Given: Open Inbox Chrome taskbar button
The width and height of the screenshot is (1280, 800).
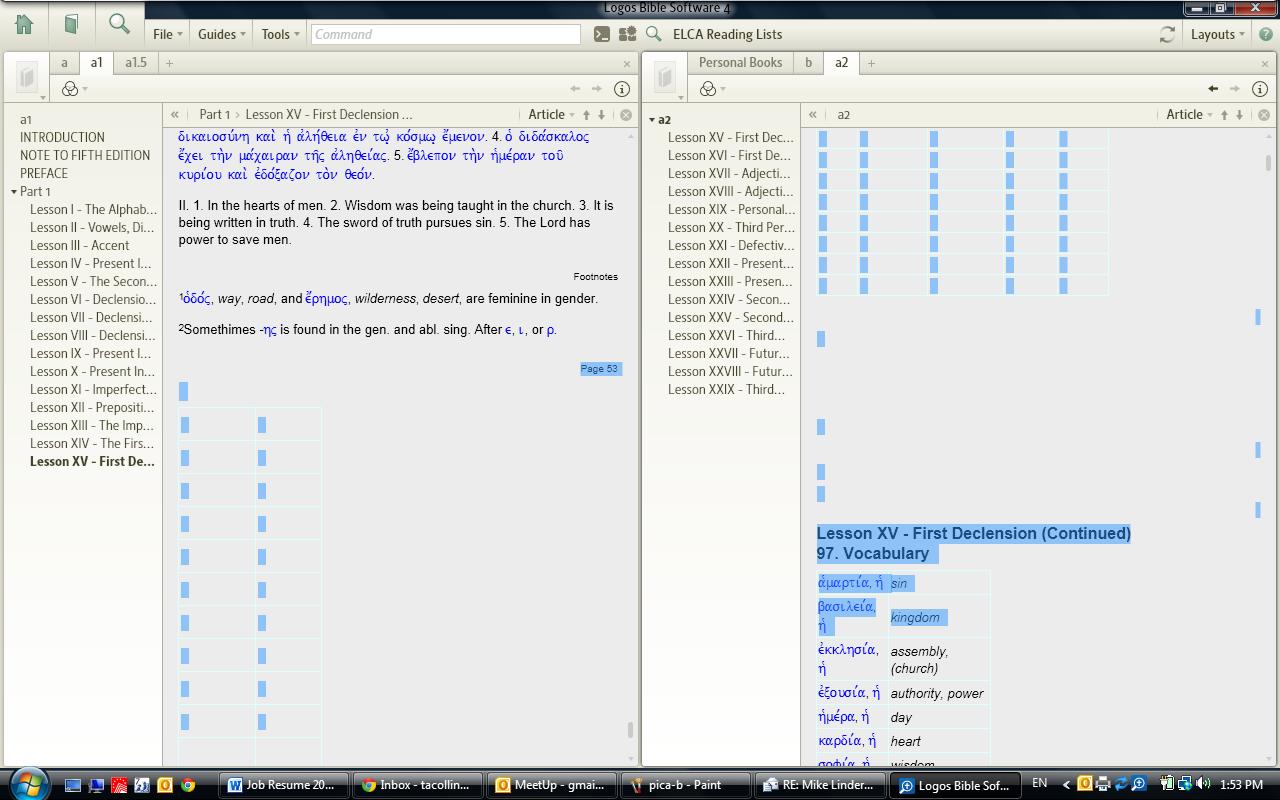Looking at the screenshot, I should pyautogui.click(x=418, y=785).
